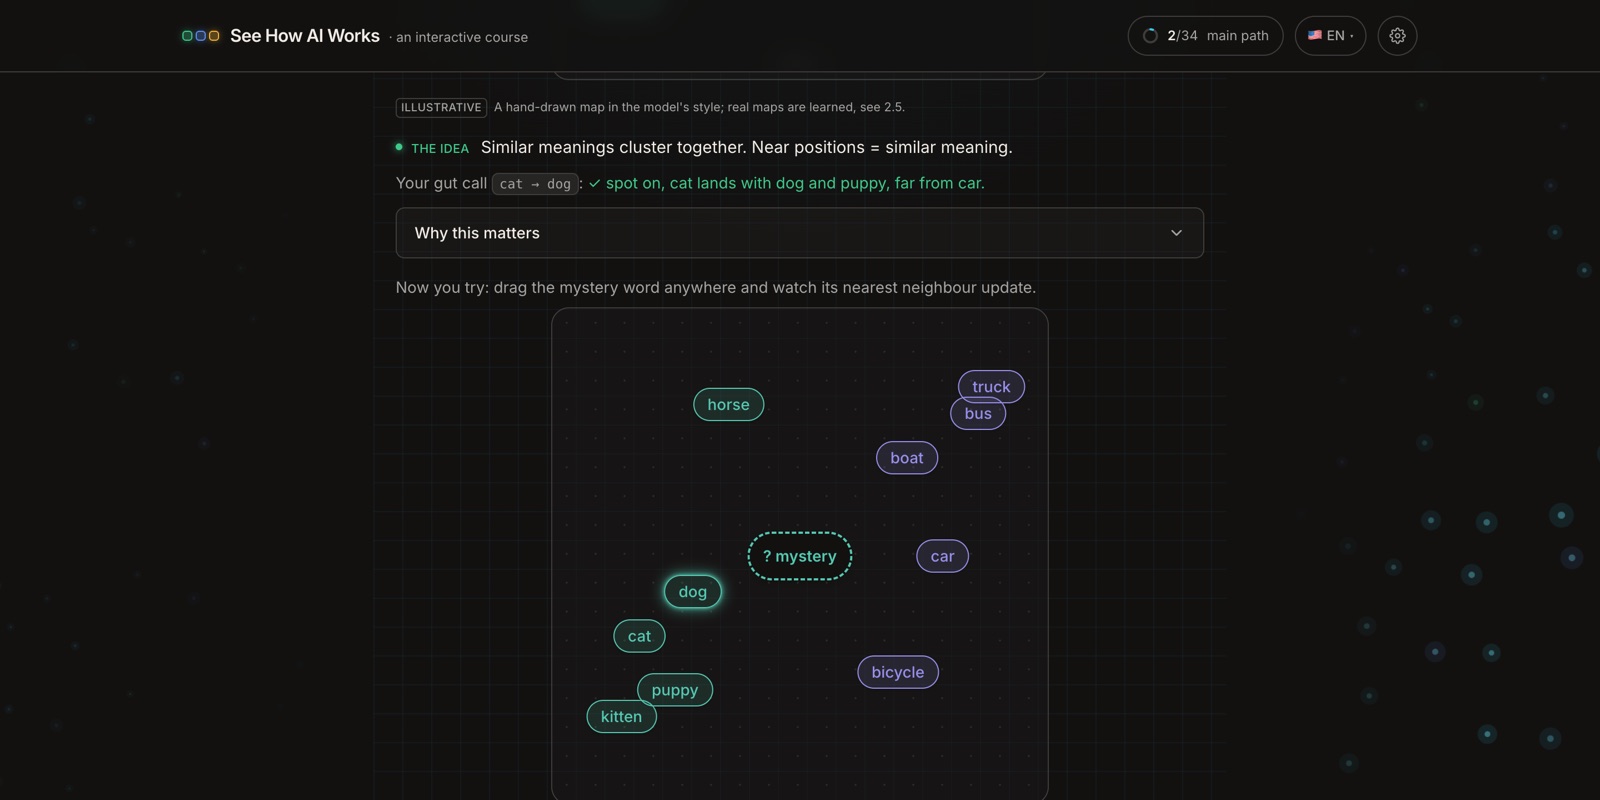Click the puppy word chip
Image resolution: width=1600 pixels, height=800 pixels.
pos(675,690)
